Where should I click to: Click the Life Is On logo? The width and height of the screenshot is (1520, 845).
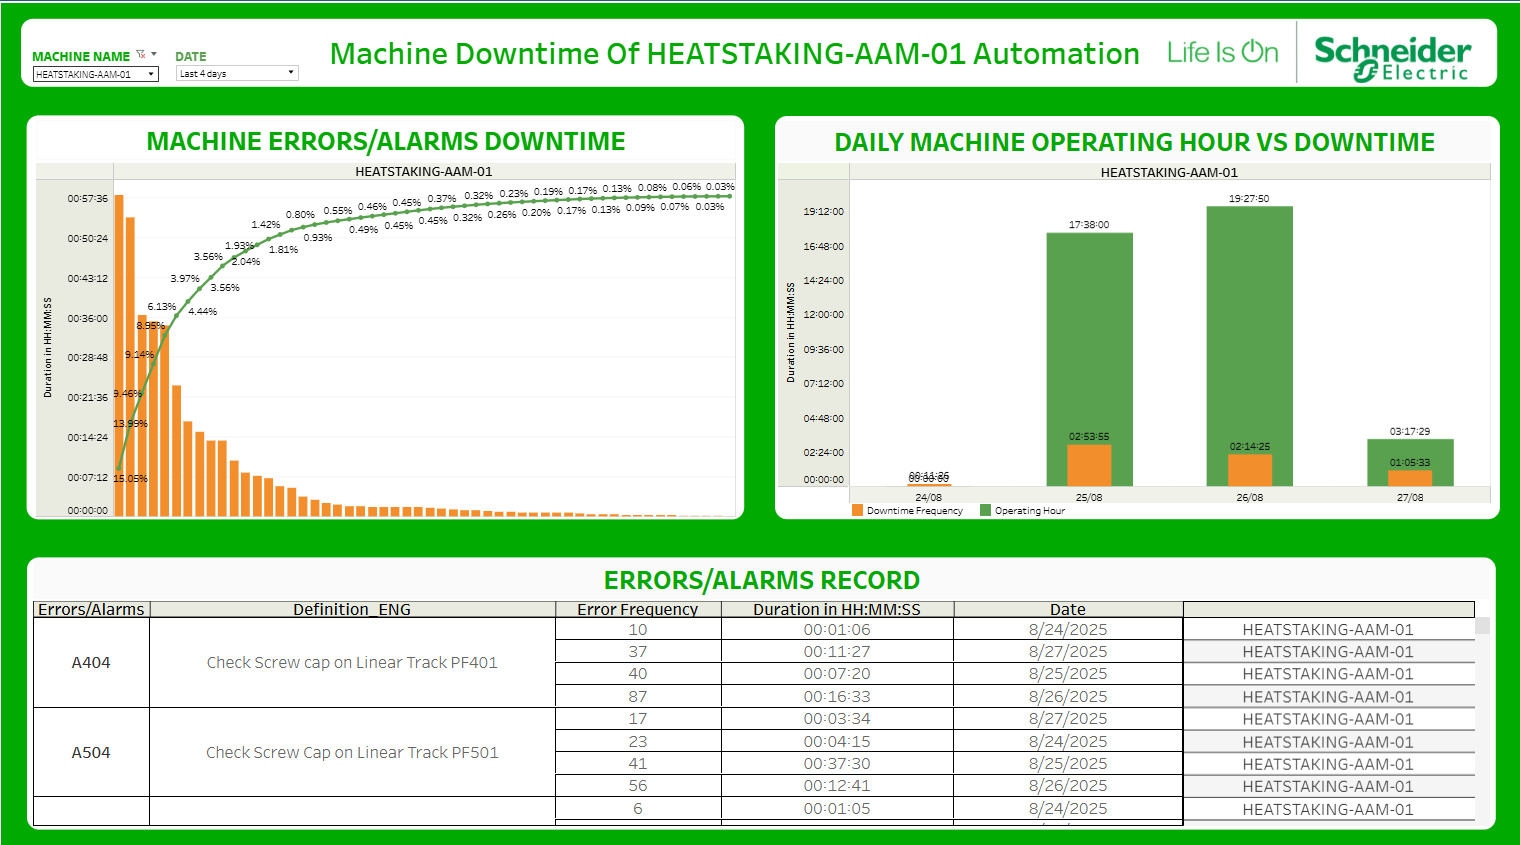1222,52
